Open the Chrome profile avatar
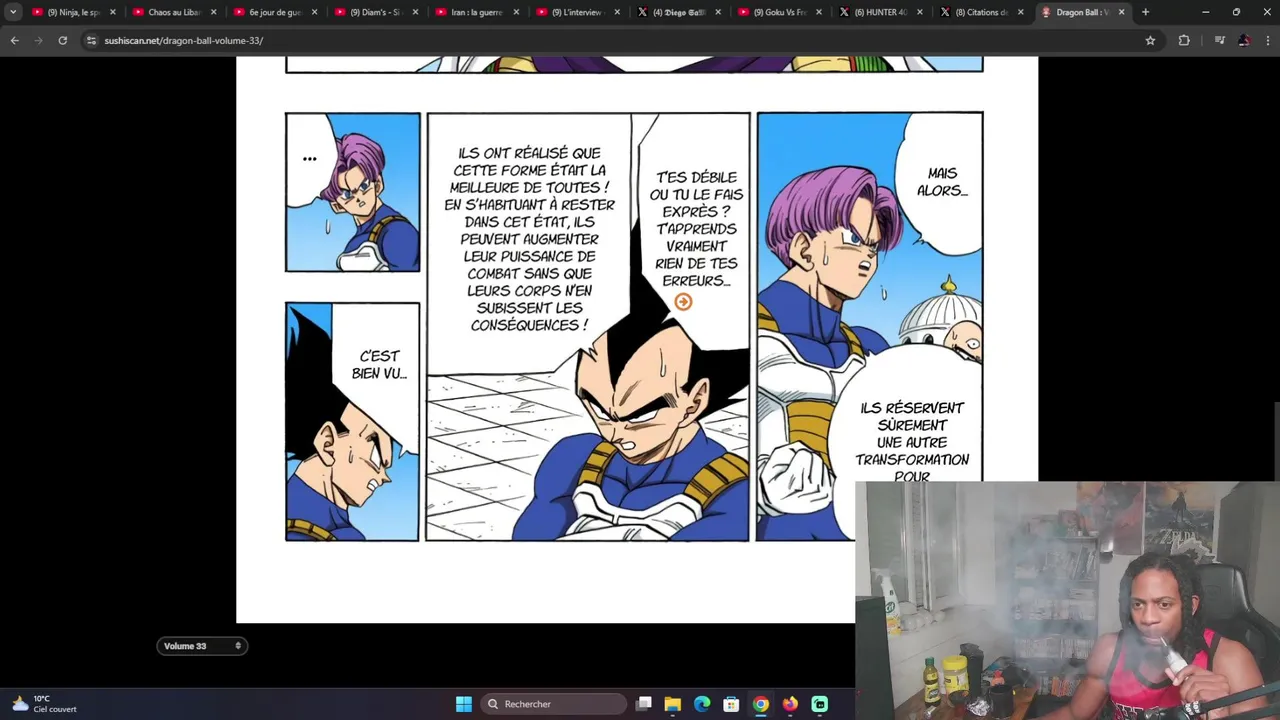 1244,40
